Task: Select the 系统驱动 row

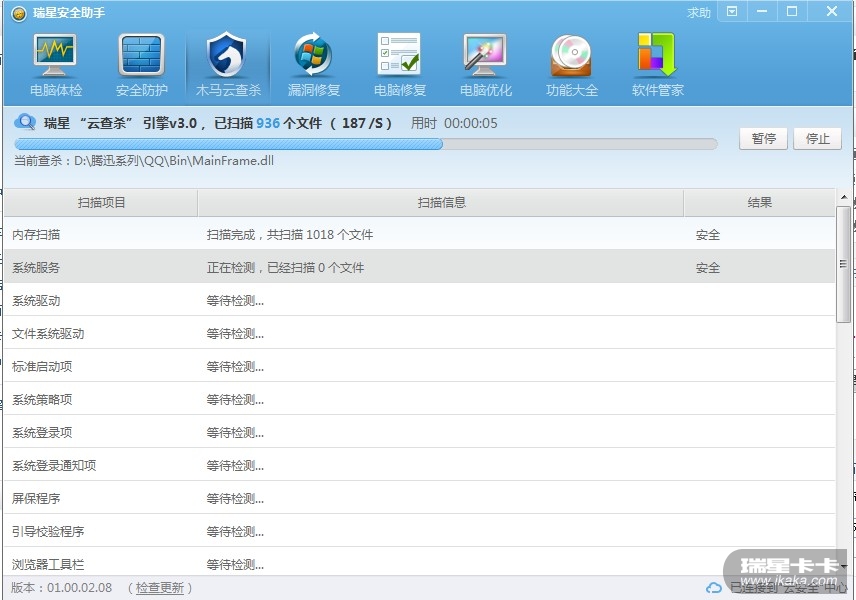Action: [420, 300]
